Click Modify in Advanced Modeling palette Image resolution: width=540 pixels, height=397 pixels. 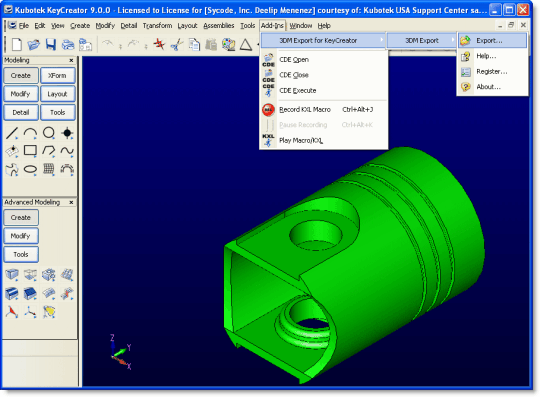coord(21,236)
